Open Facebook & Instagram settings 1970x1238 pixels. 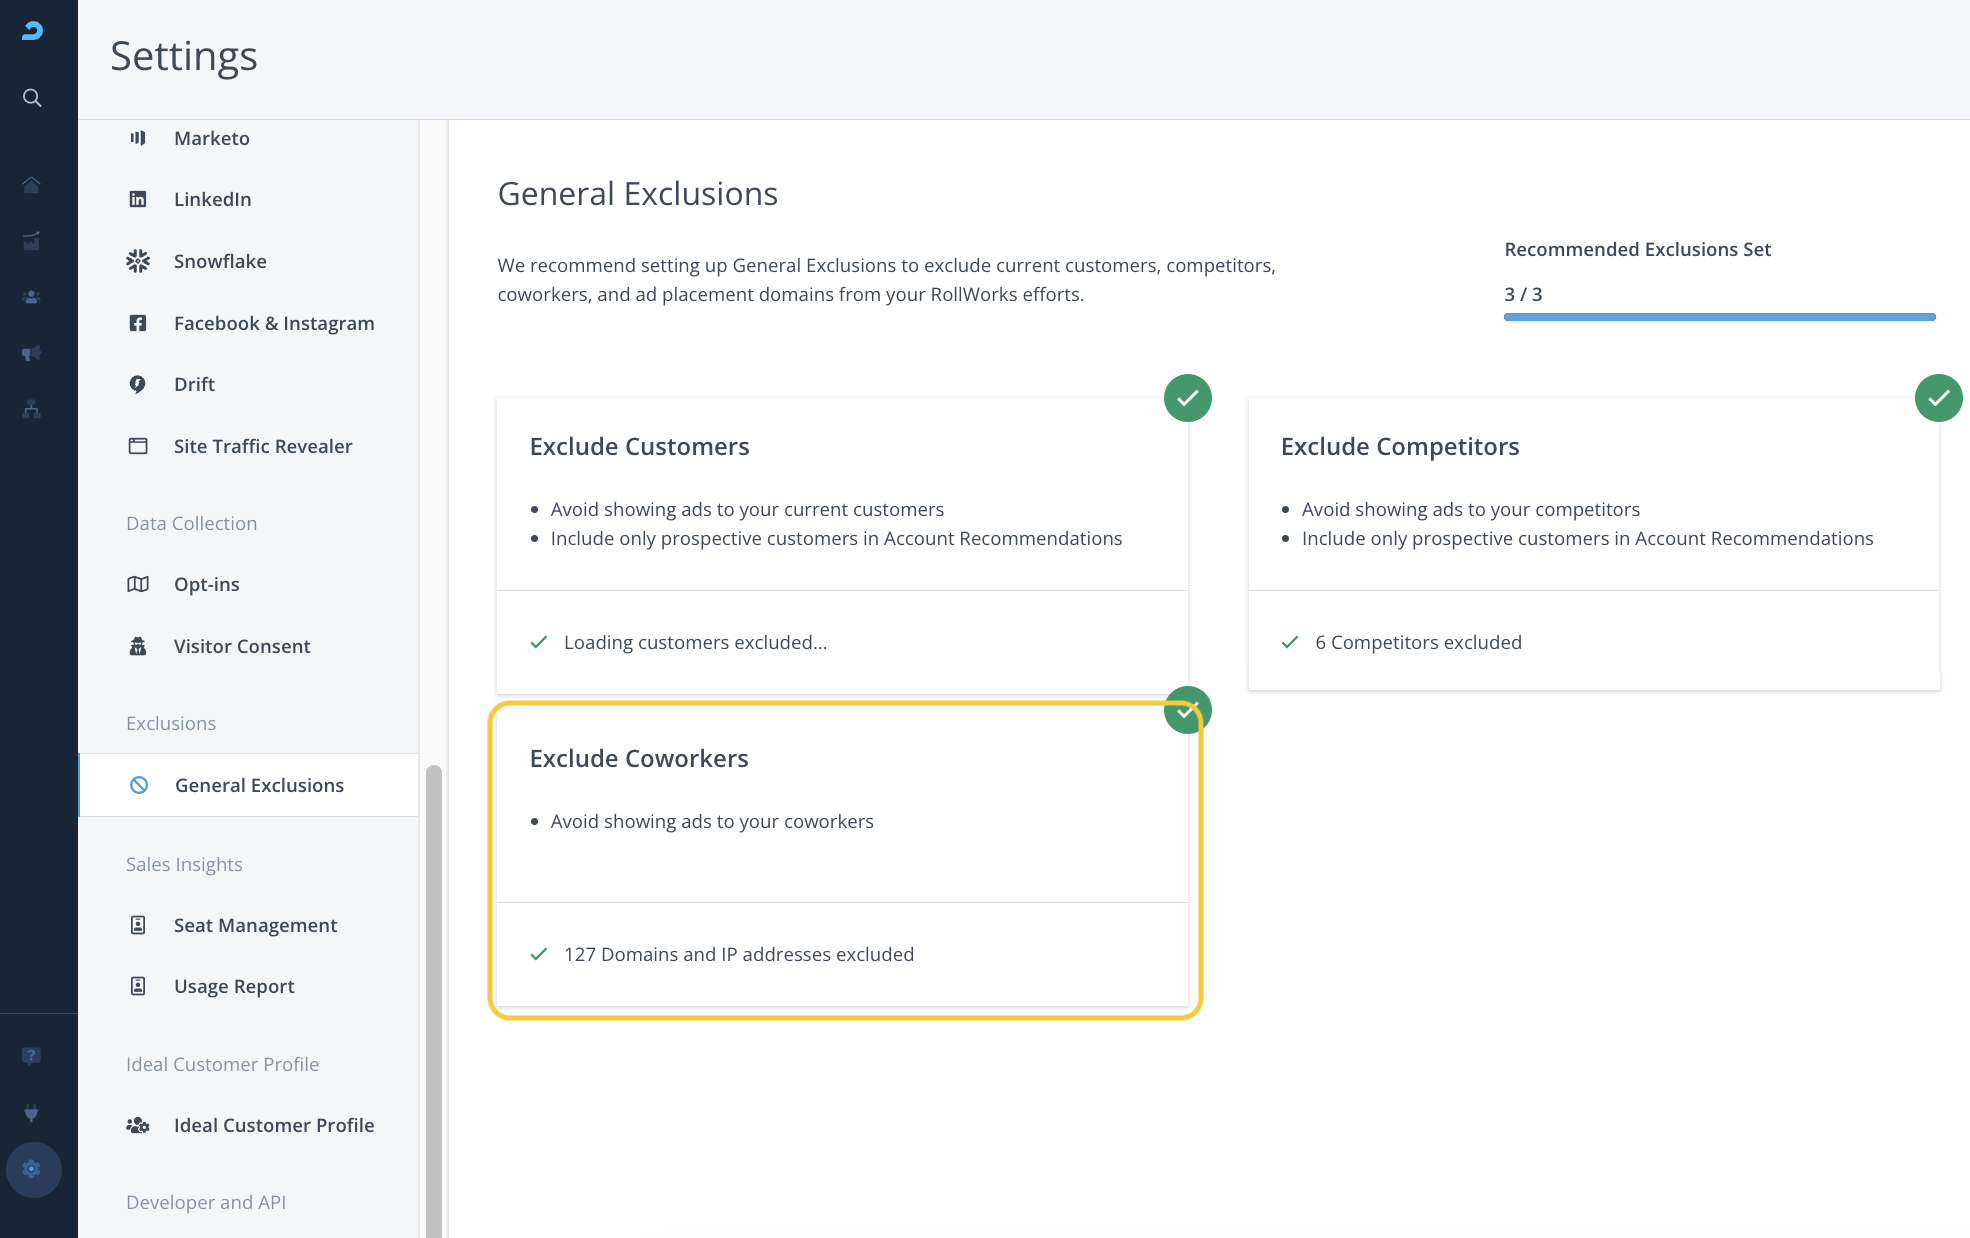tap(273, 323)
